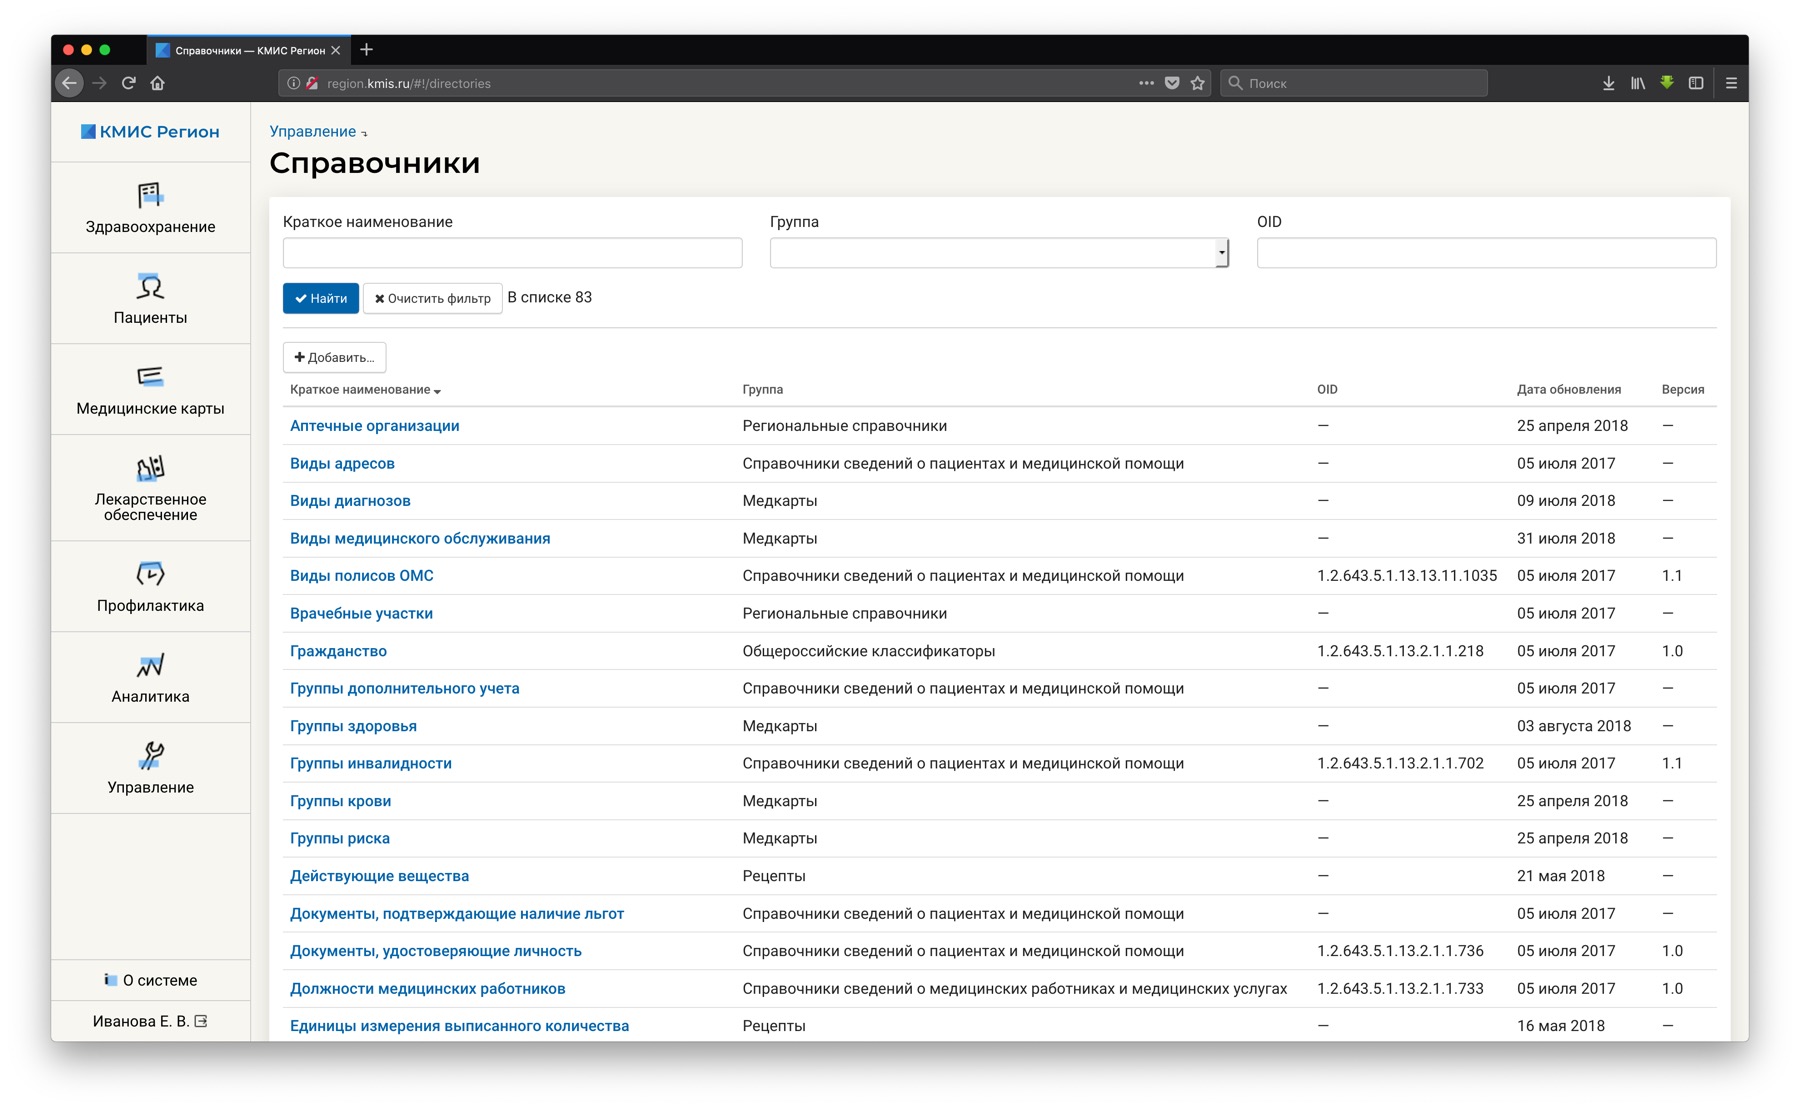Image resolution: width=1800 pixels, height=1109 pixels.
Task: Open the browser library icon
Action: click(1637, 83)
